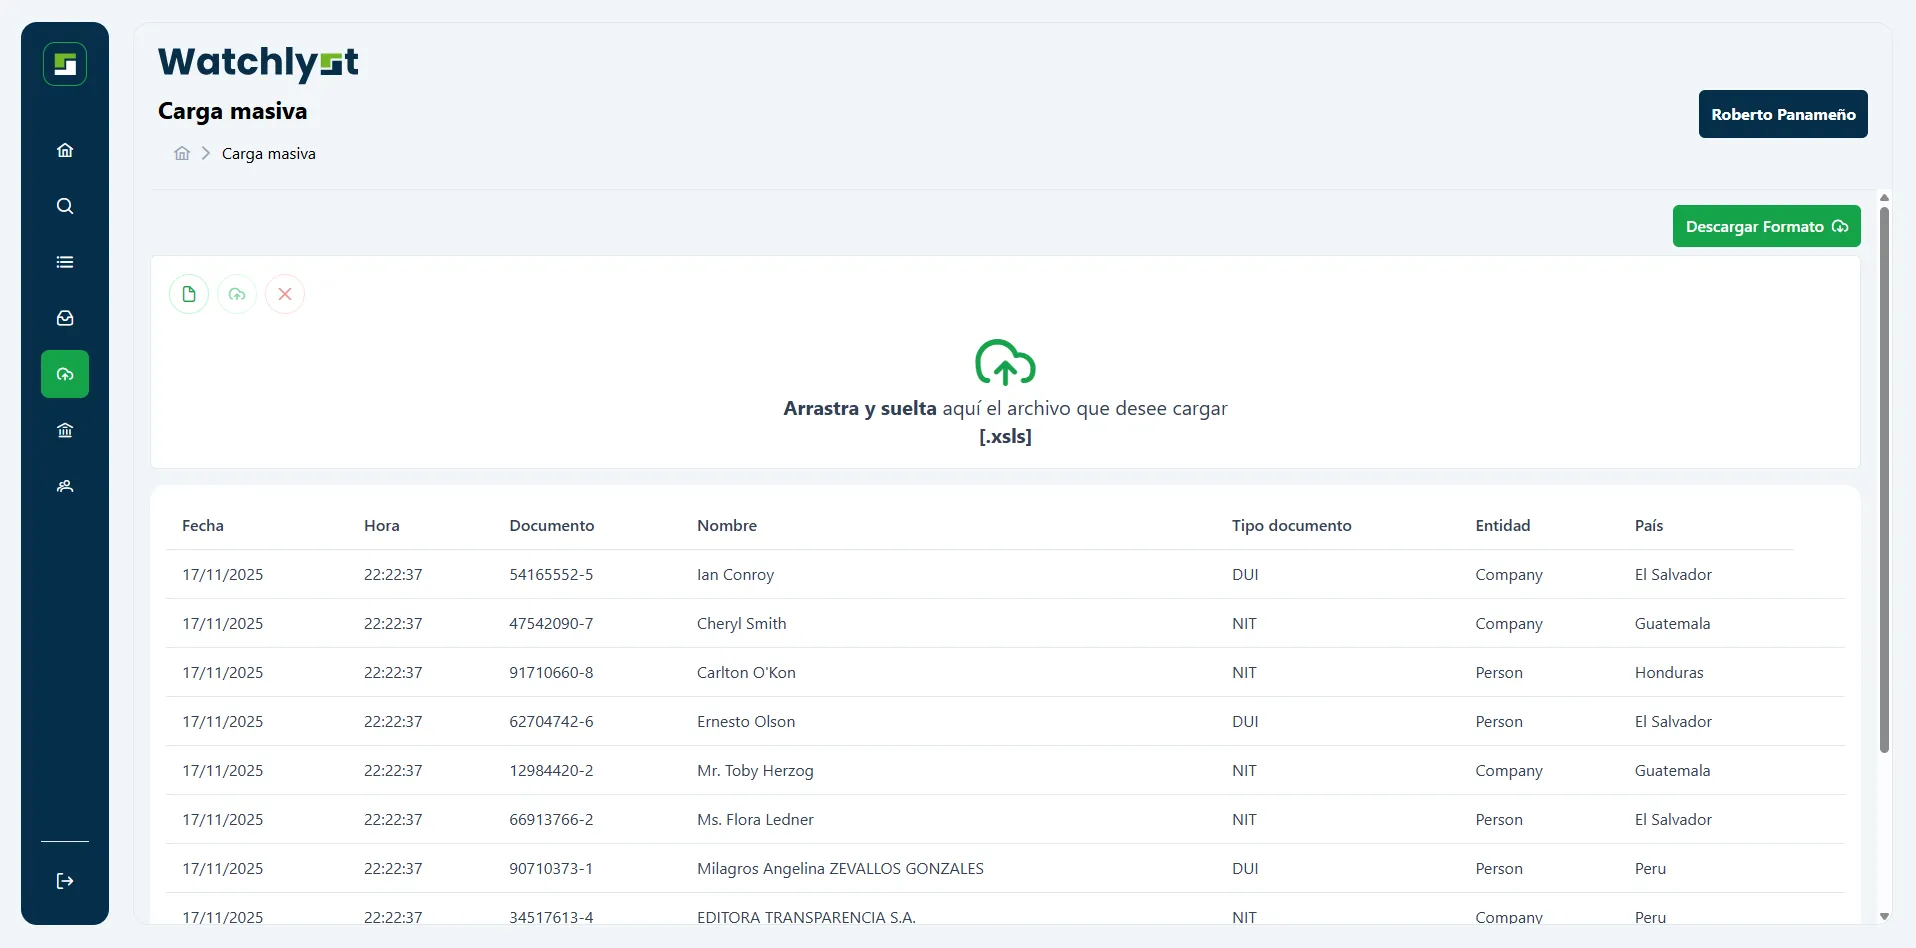Open the Roberto Panameño user menu

[x=1782, y=114]
